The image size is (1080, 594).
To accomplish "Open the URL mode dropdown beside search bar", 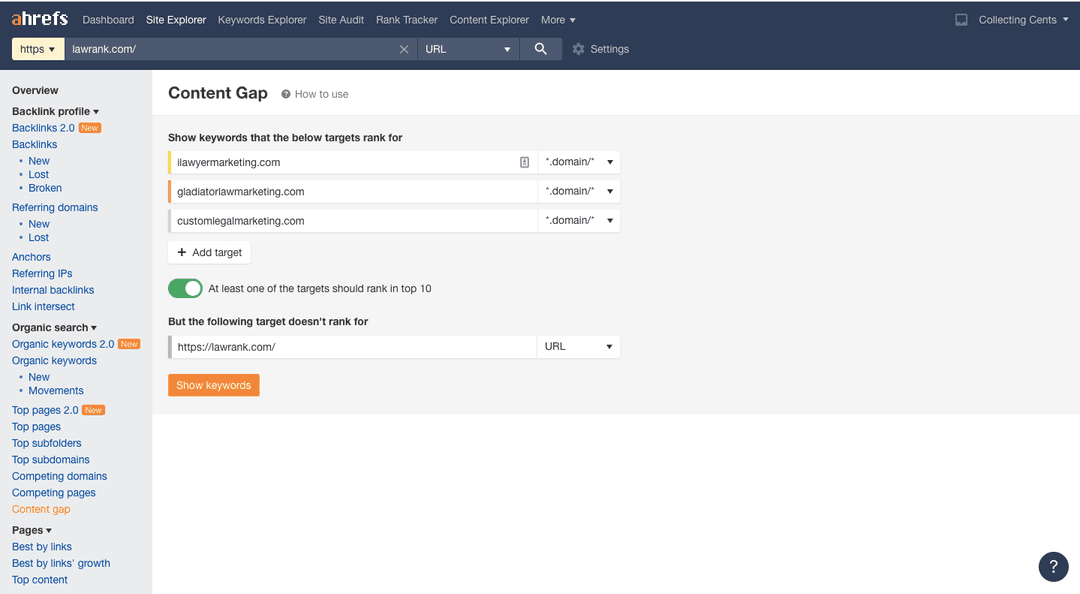I will tap(468, 48).
